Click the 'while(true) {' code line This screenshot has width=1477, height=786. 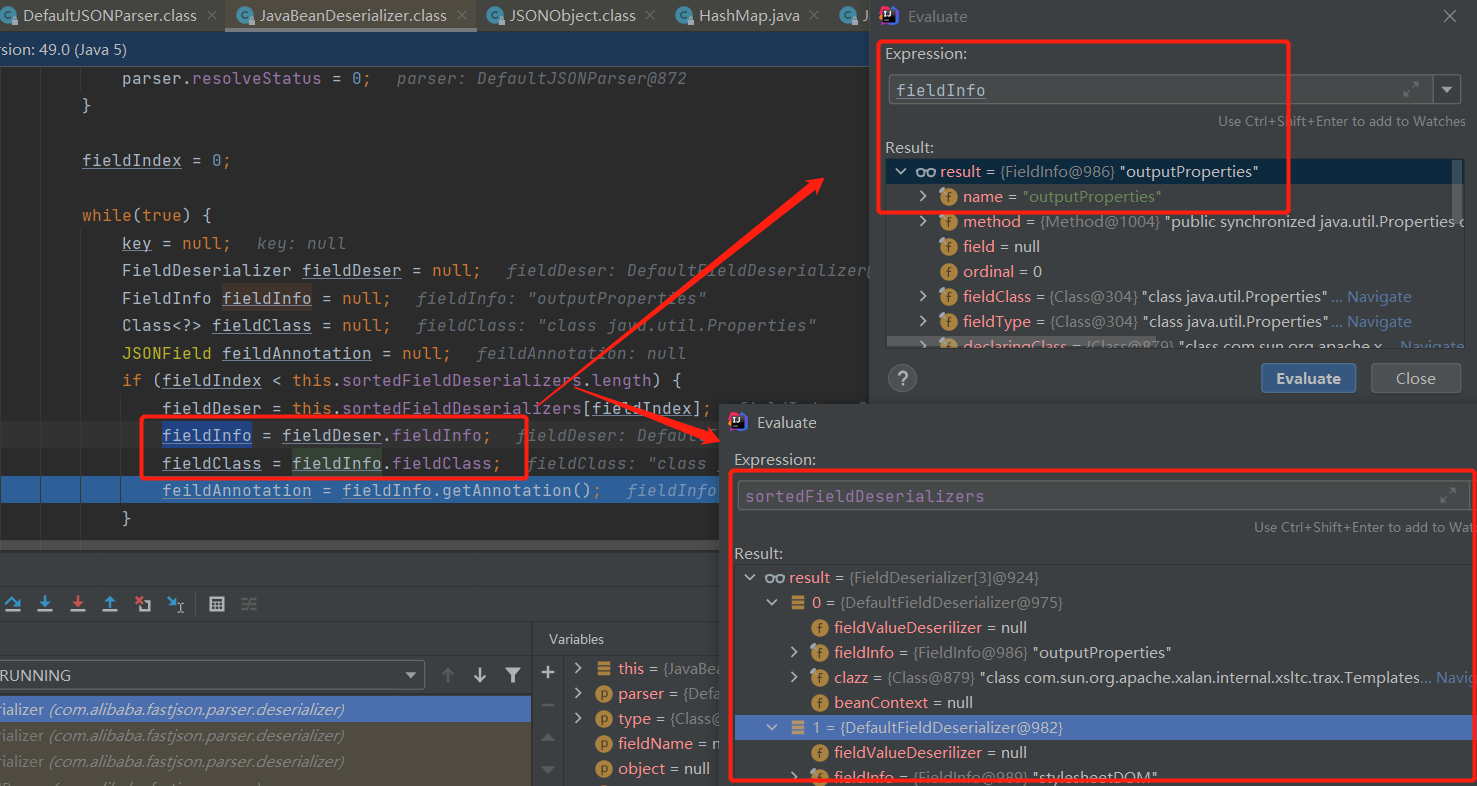(147, 215)
